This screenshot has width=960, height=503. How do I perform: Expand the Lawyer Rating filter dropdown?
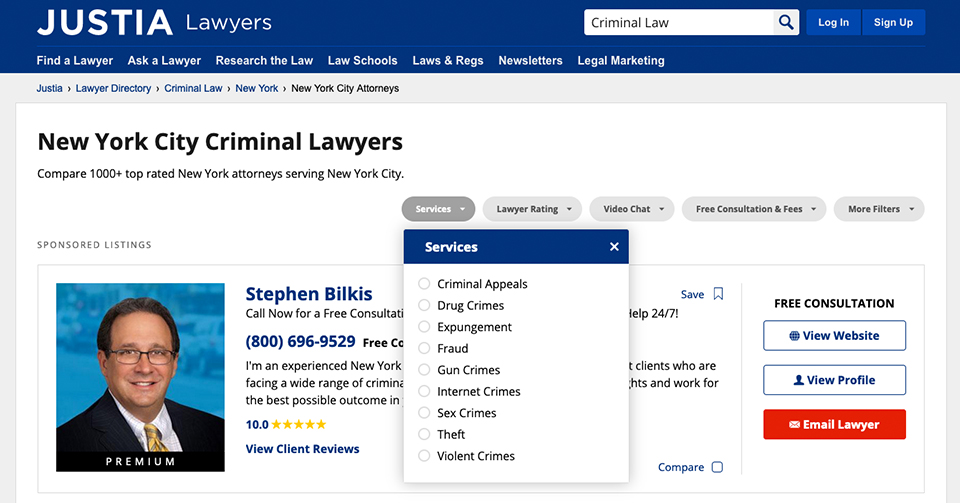point(532,209)
